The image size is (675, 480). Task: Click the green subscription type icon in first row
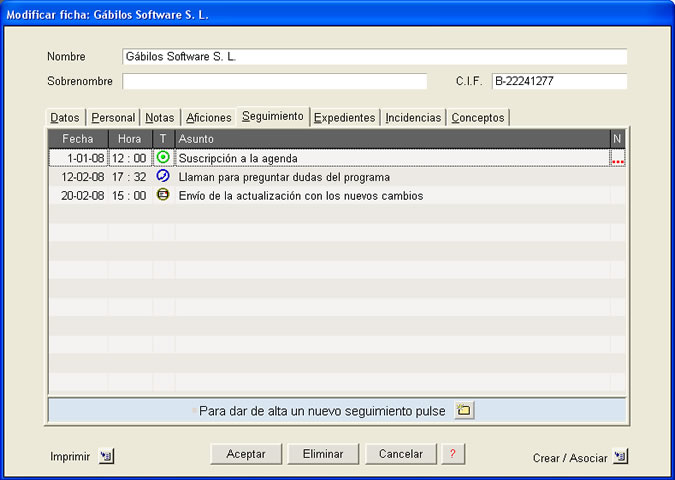click(x=163, y=157)
